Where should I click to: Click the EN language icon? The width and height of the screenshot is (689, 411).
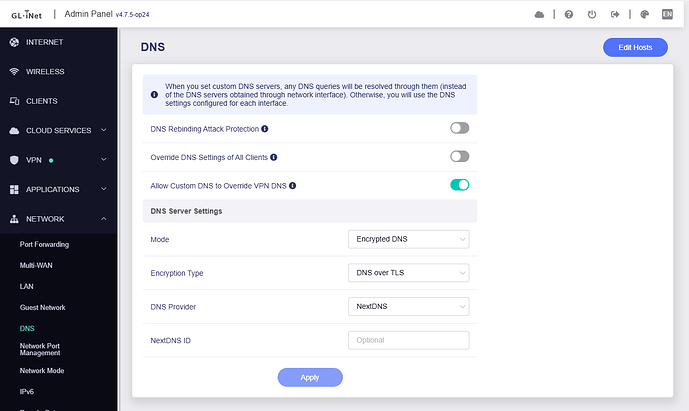(667, 15)
